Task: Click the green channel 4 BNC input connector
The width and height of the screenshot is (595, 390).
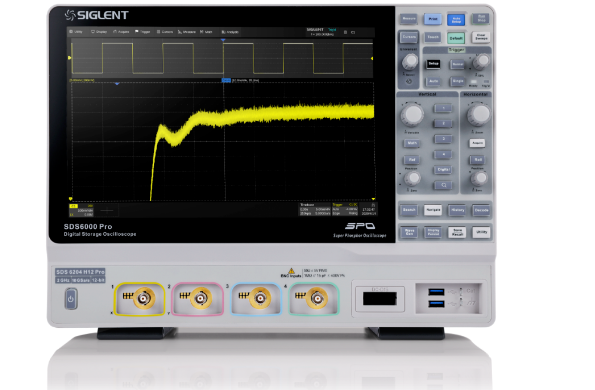Action: click(x=316, y=299)
